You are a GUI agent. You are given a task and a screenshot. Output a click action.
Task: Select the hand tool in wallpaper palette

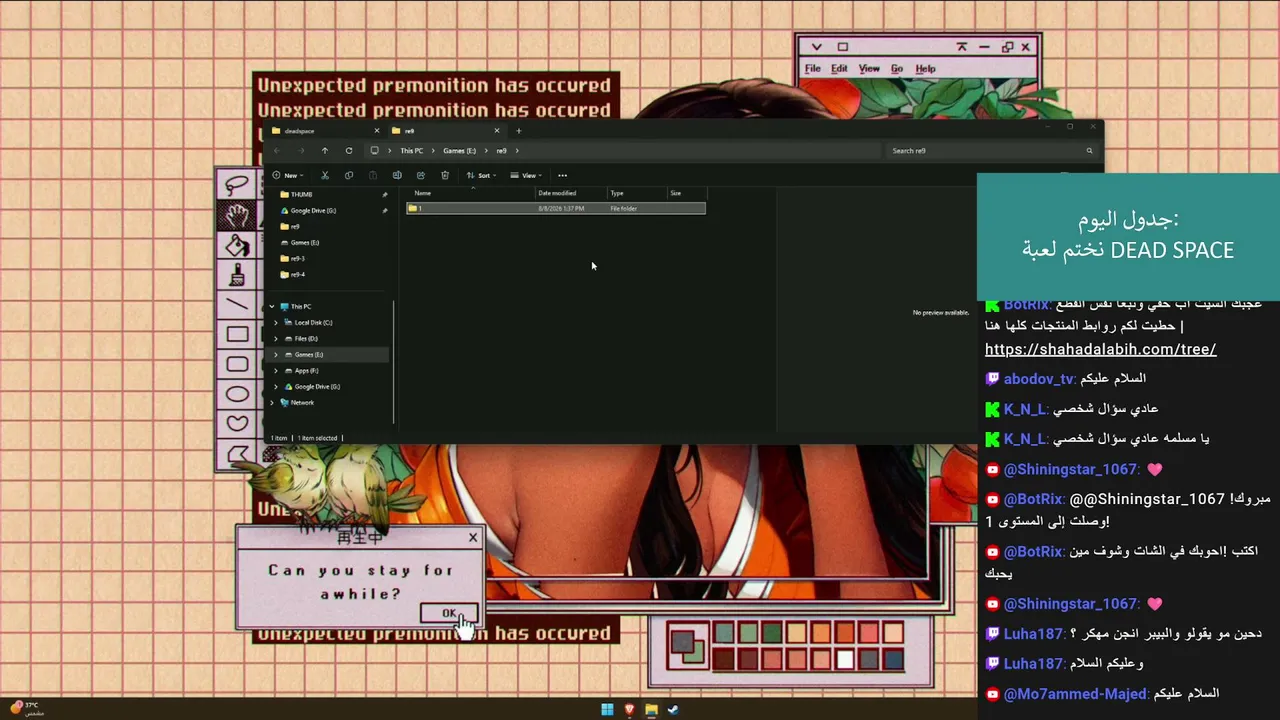click(237, 214)
